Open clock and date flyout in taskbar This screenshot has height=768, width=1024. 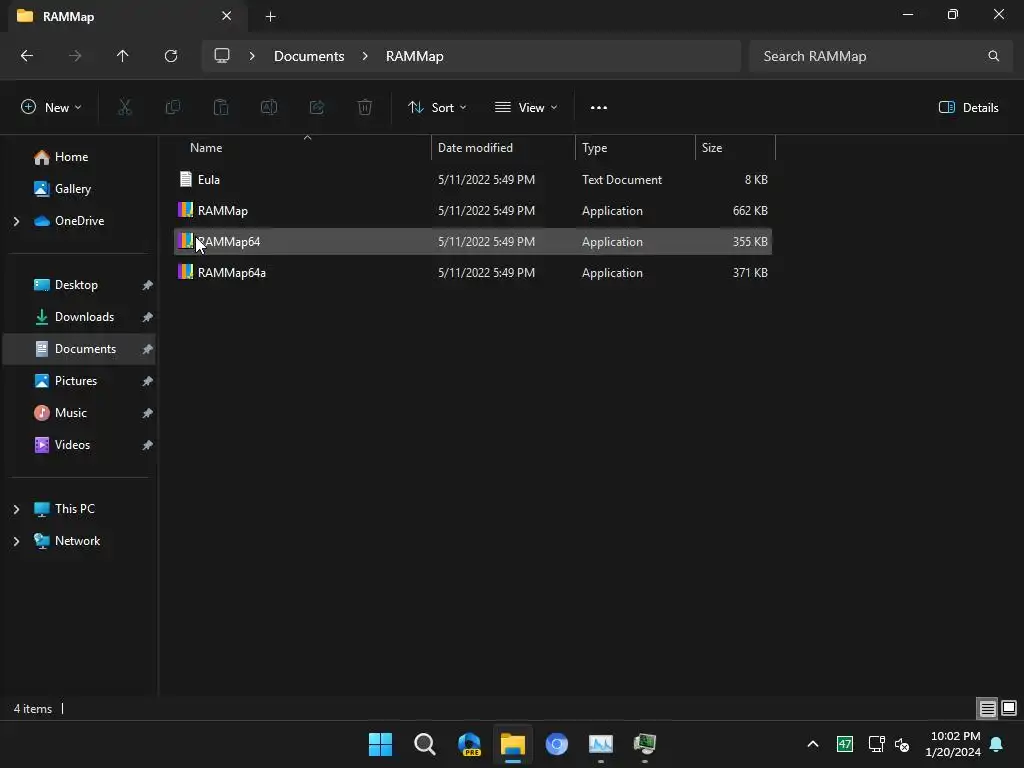coord(953,744)
